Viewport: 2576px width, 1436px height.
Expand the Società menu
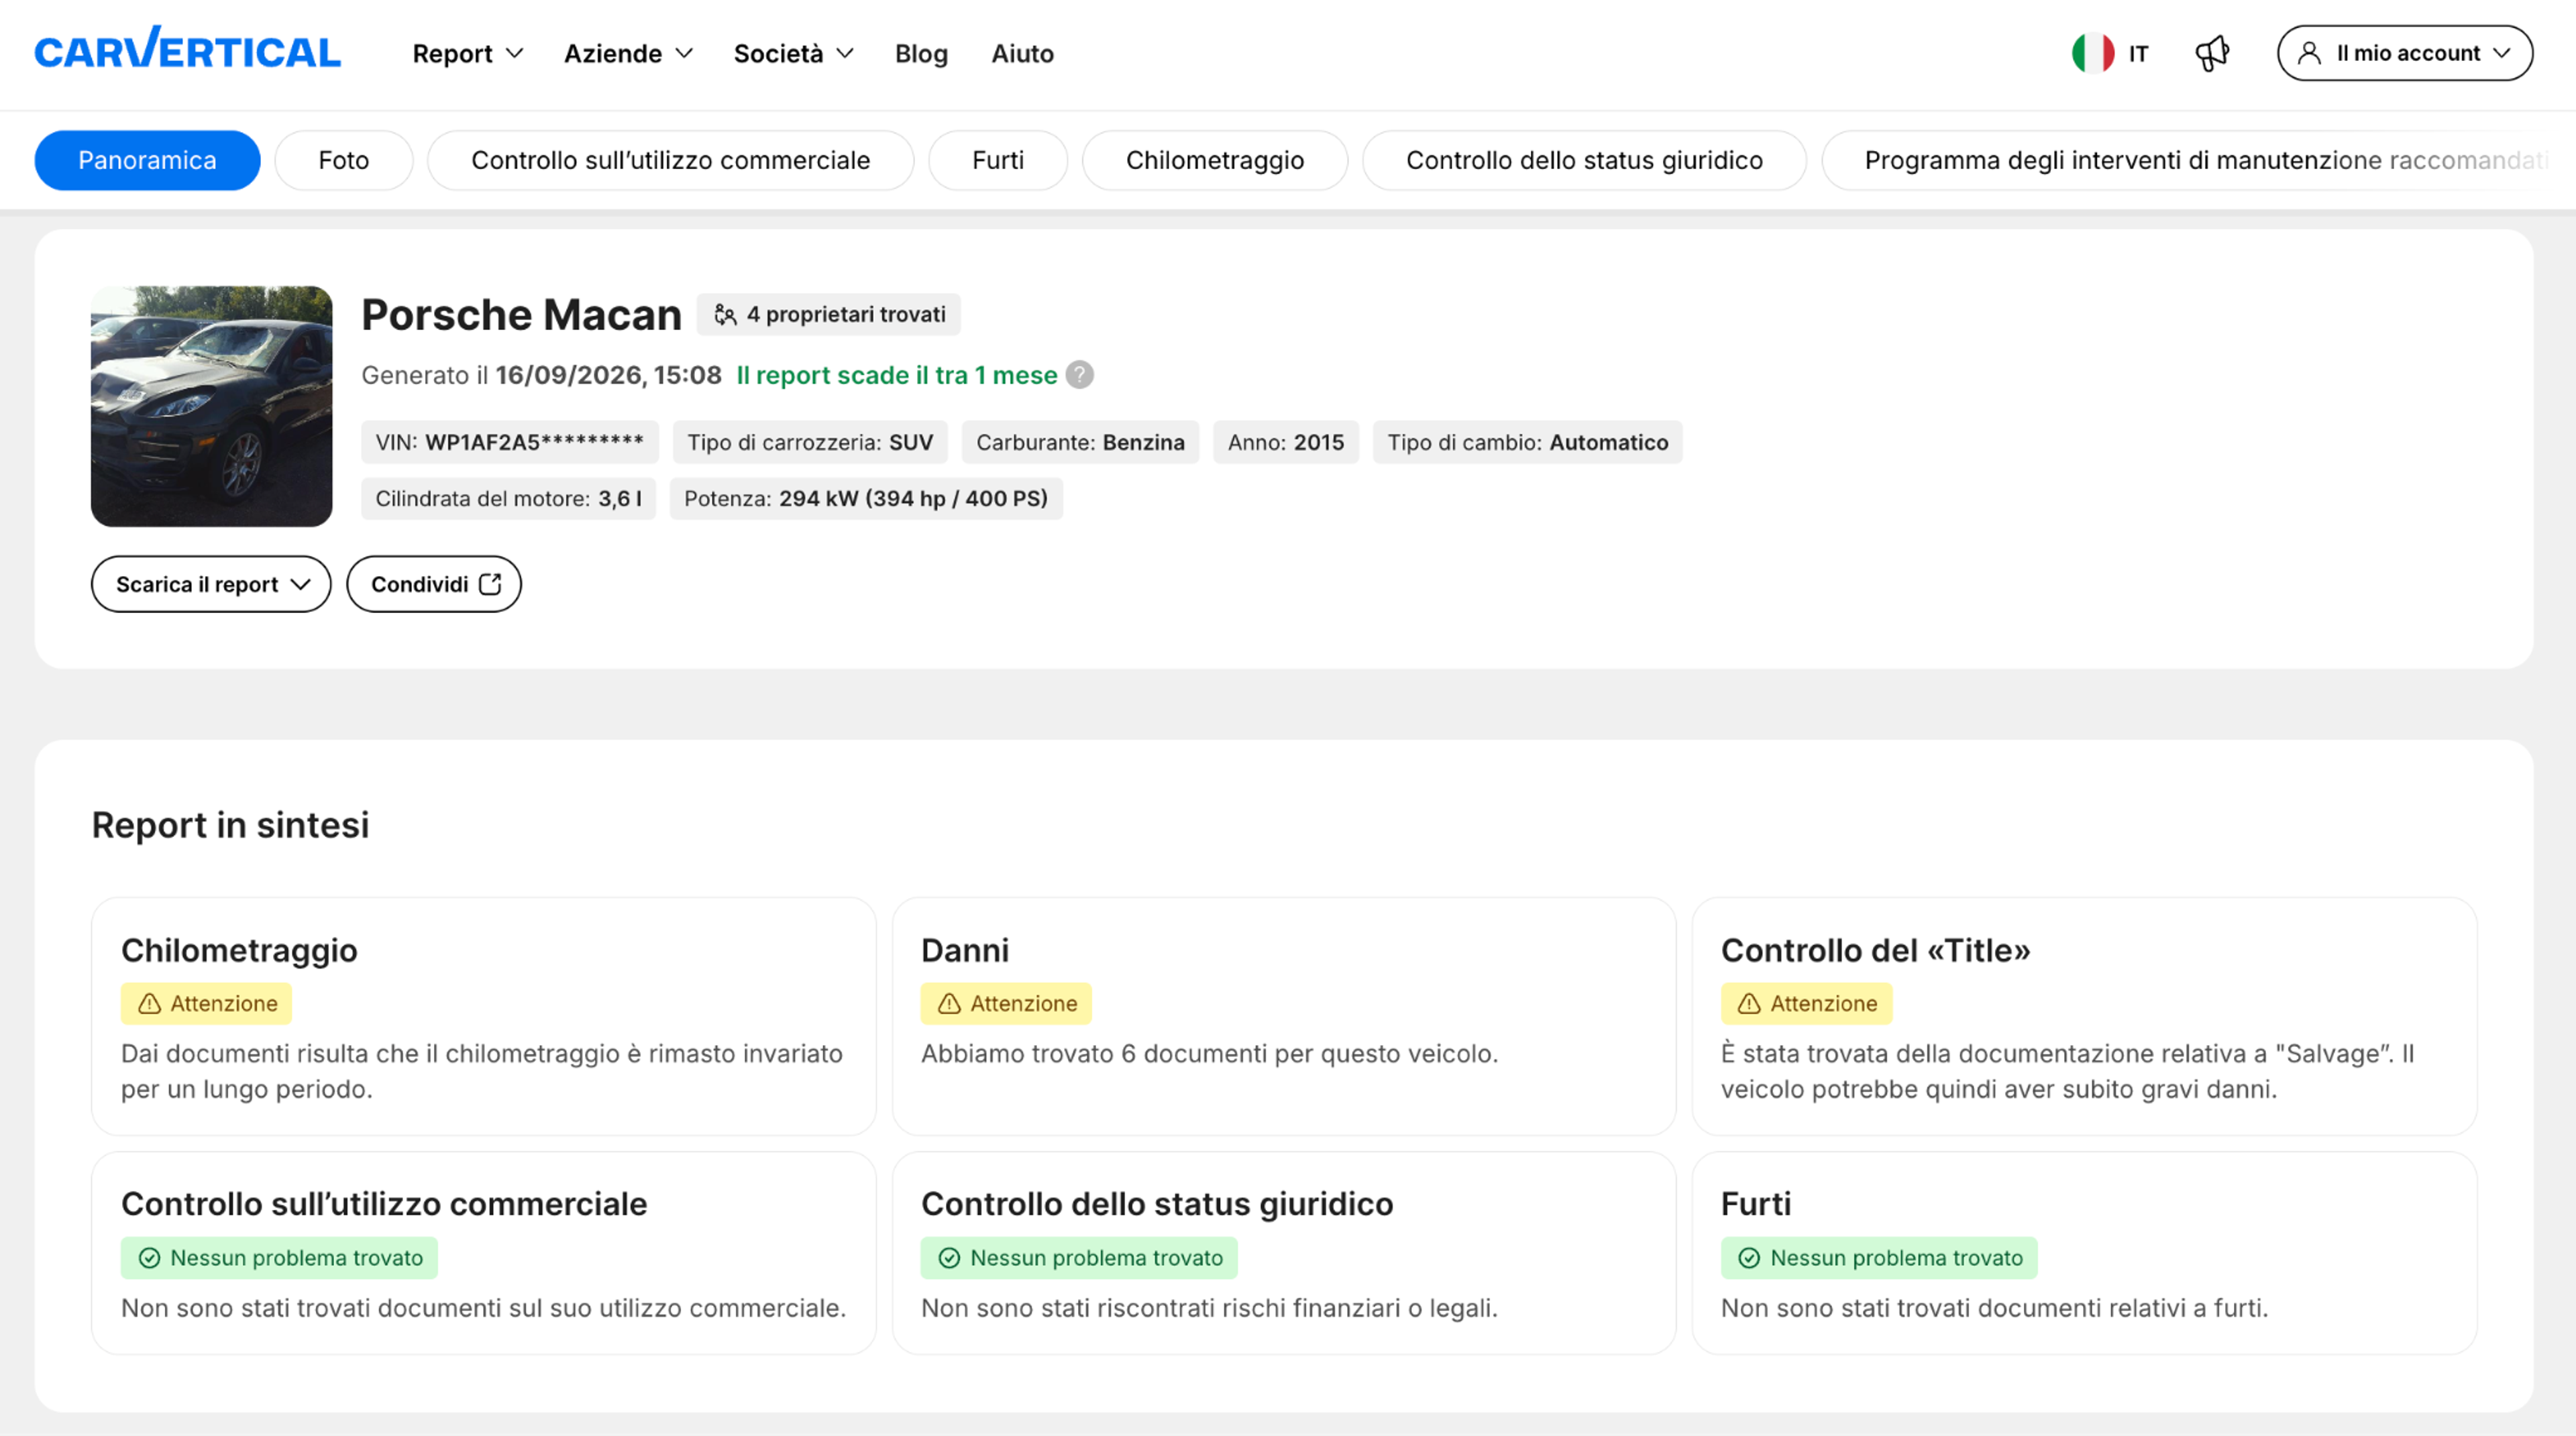(794, 53)
